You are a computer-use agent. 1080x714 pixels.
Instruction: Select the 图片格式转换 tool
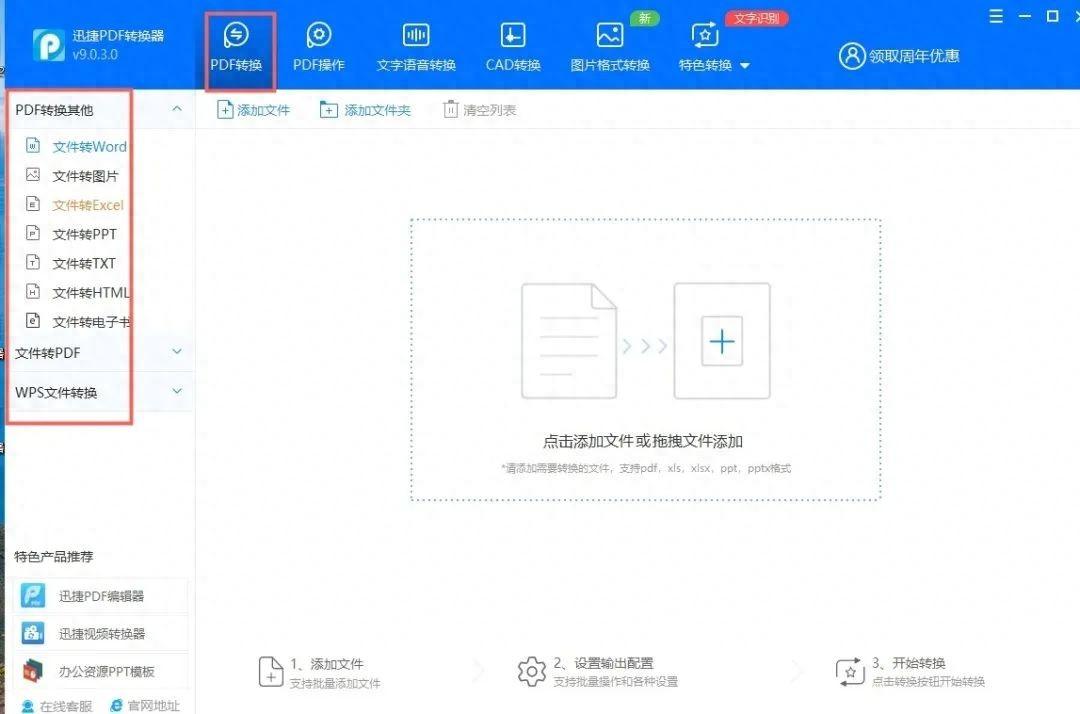[610, 45]
